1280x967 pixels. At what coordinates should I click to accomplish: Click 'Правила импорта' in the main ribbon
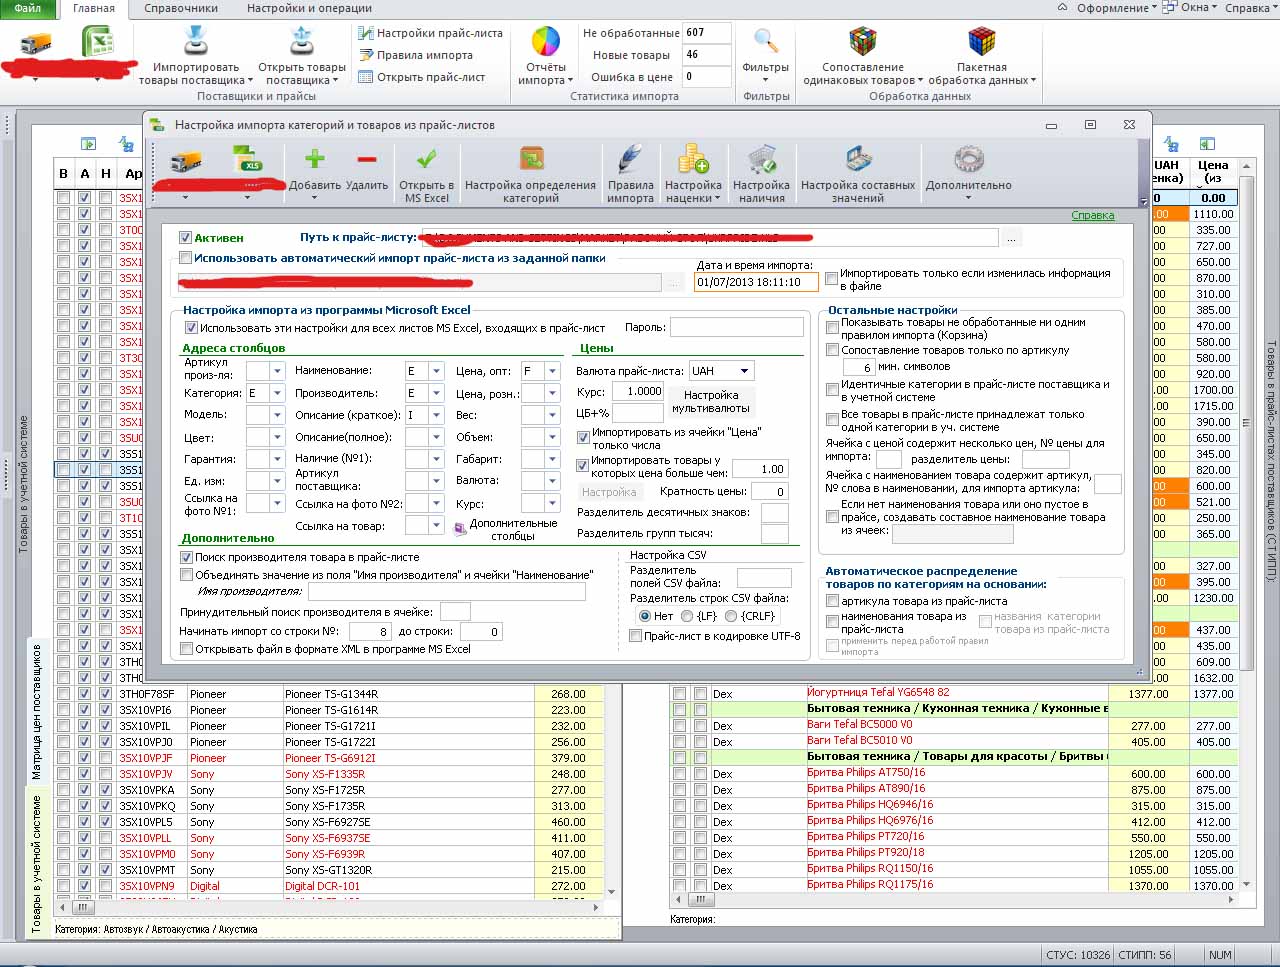click(416, 55)
